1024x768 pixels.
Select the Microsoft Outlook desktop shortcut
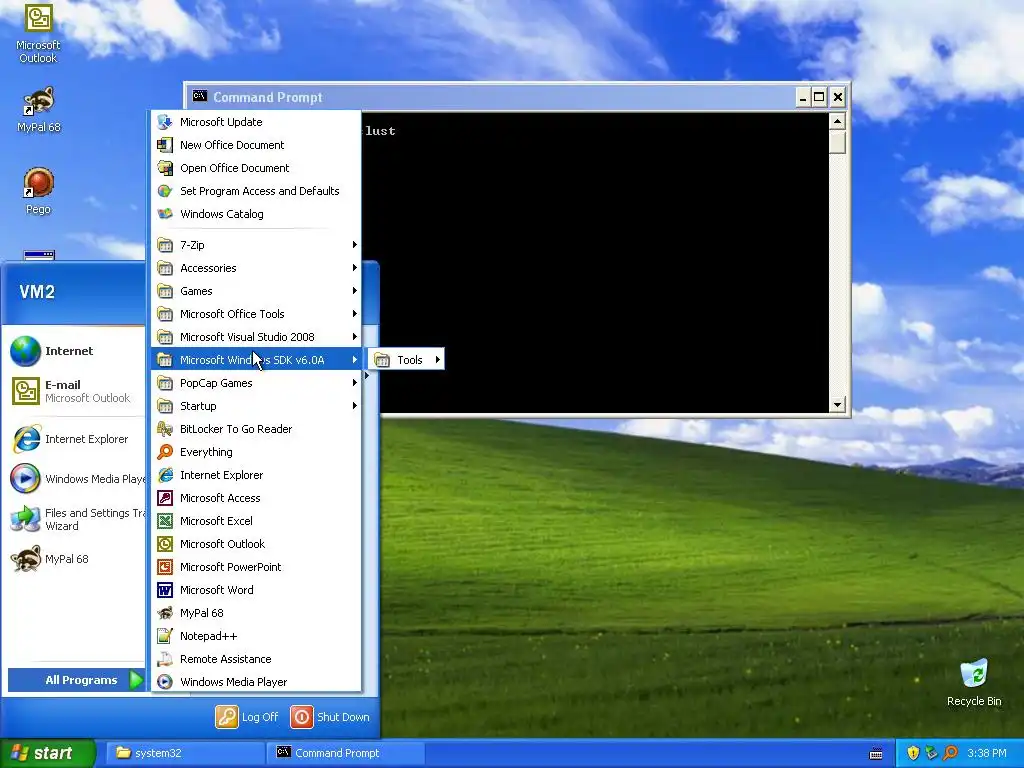38,33
